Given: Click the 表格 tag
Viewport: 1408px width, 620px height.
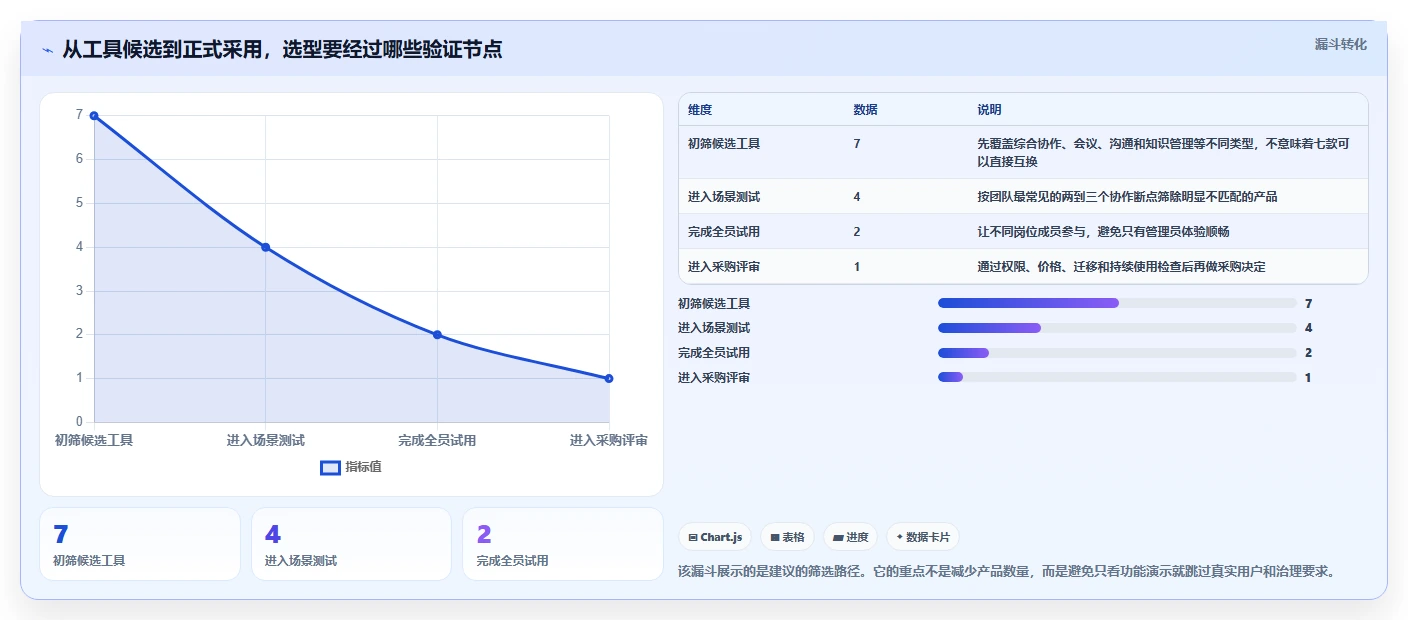Looking at the screenshot, I should pos(788,537).
